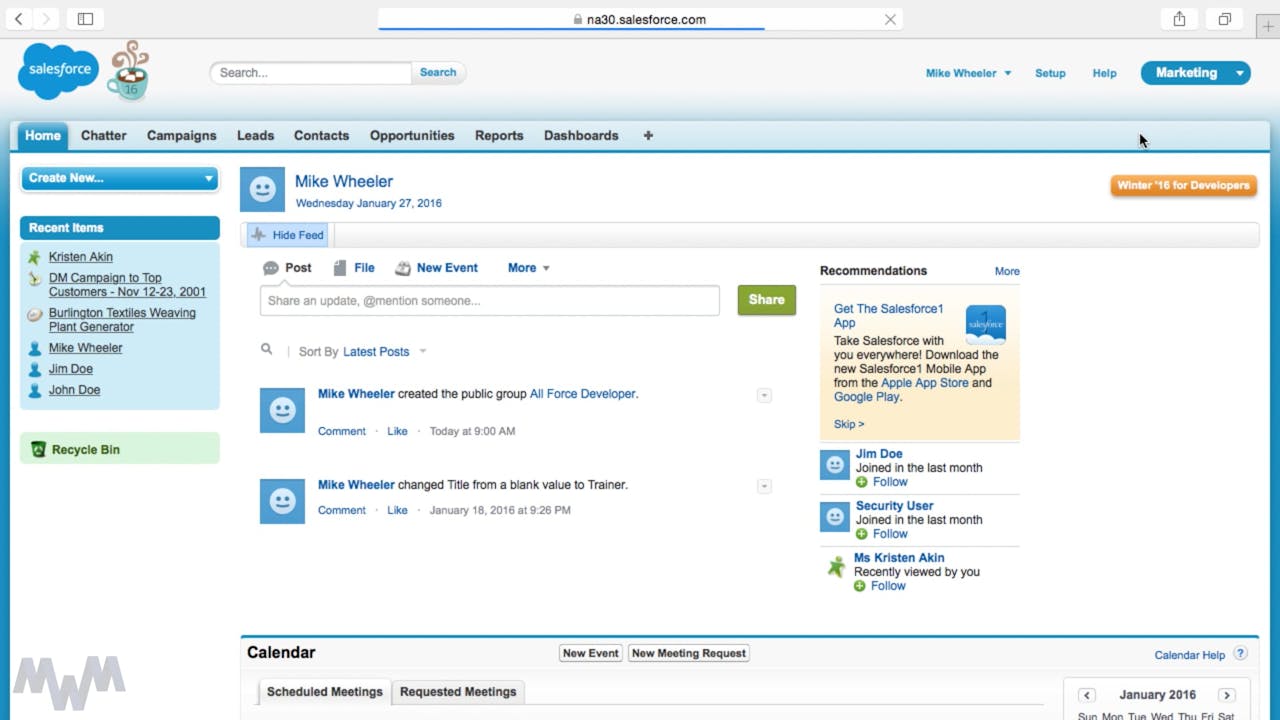Open the Marketing app menu dropdown
1280x720 pixels.
[1240, 73]
